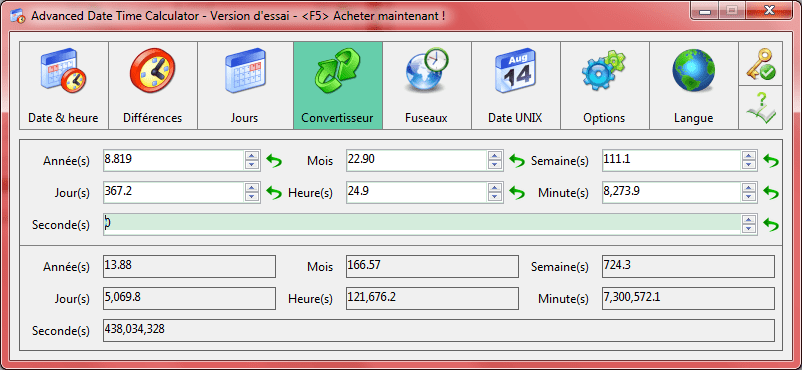The image size is (802, 370).
Task: Reset the Seconde(s) input with green arrow
Action: coord(771,225)
